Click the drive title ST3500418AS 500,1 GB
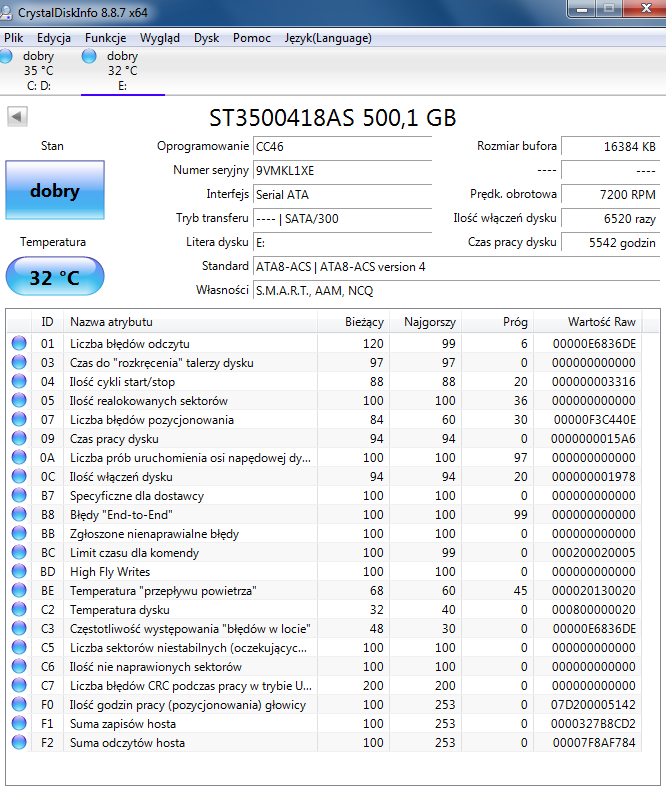The height and width of the screenshot is (791, 666). [333, 118]
